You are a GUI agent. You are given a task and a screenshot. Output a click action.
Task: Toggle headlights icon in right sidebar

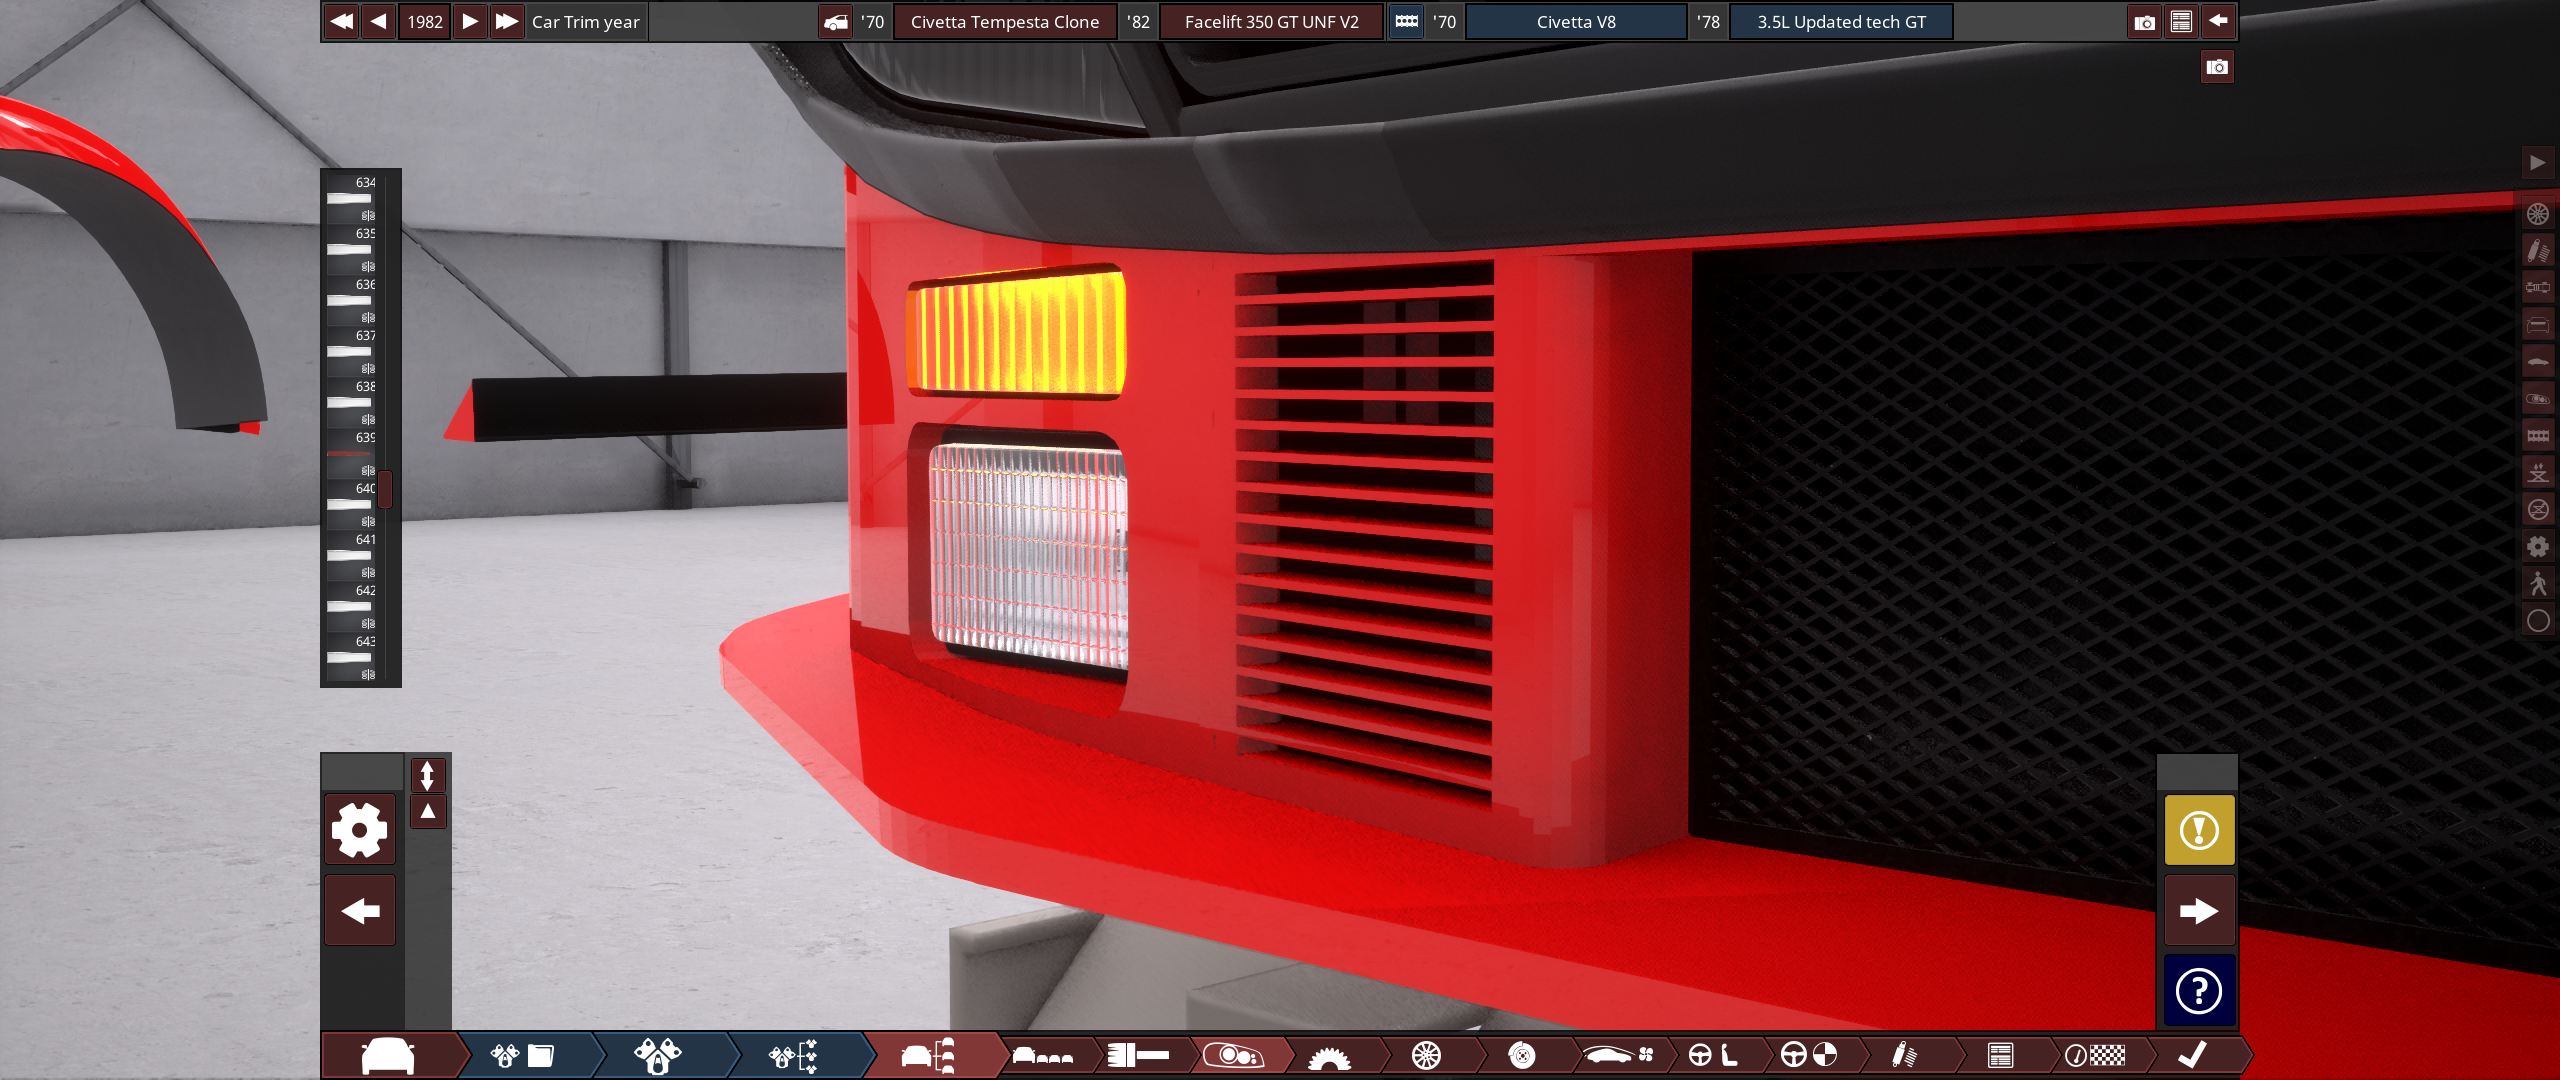click(2538, 399)
